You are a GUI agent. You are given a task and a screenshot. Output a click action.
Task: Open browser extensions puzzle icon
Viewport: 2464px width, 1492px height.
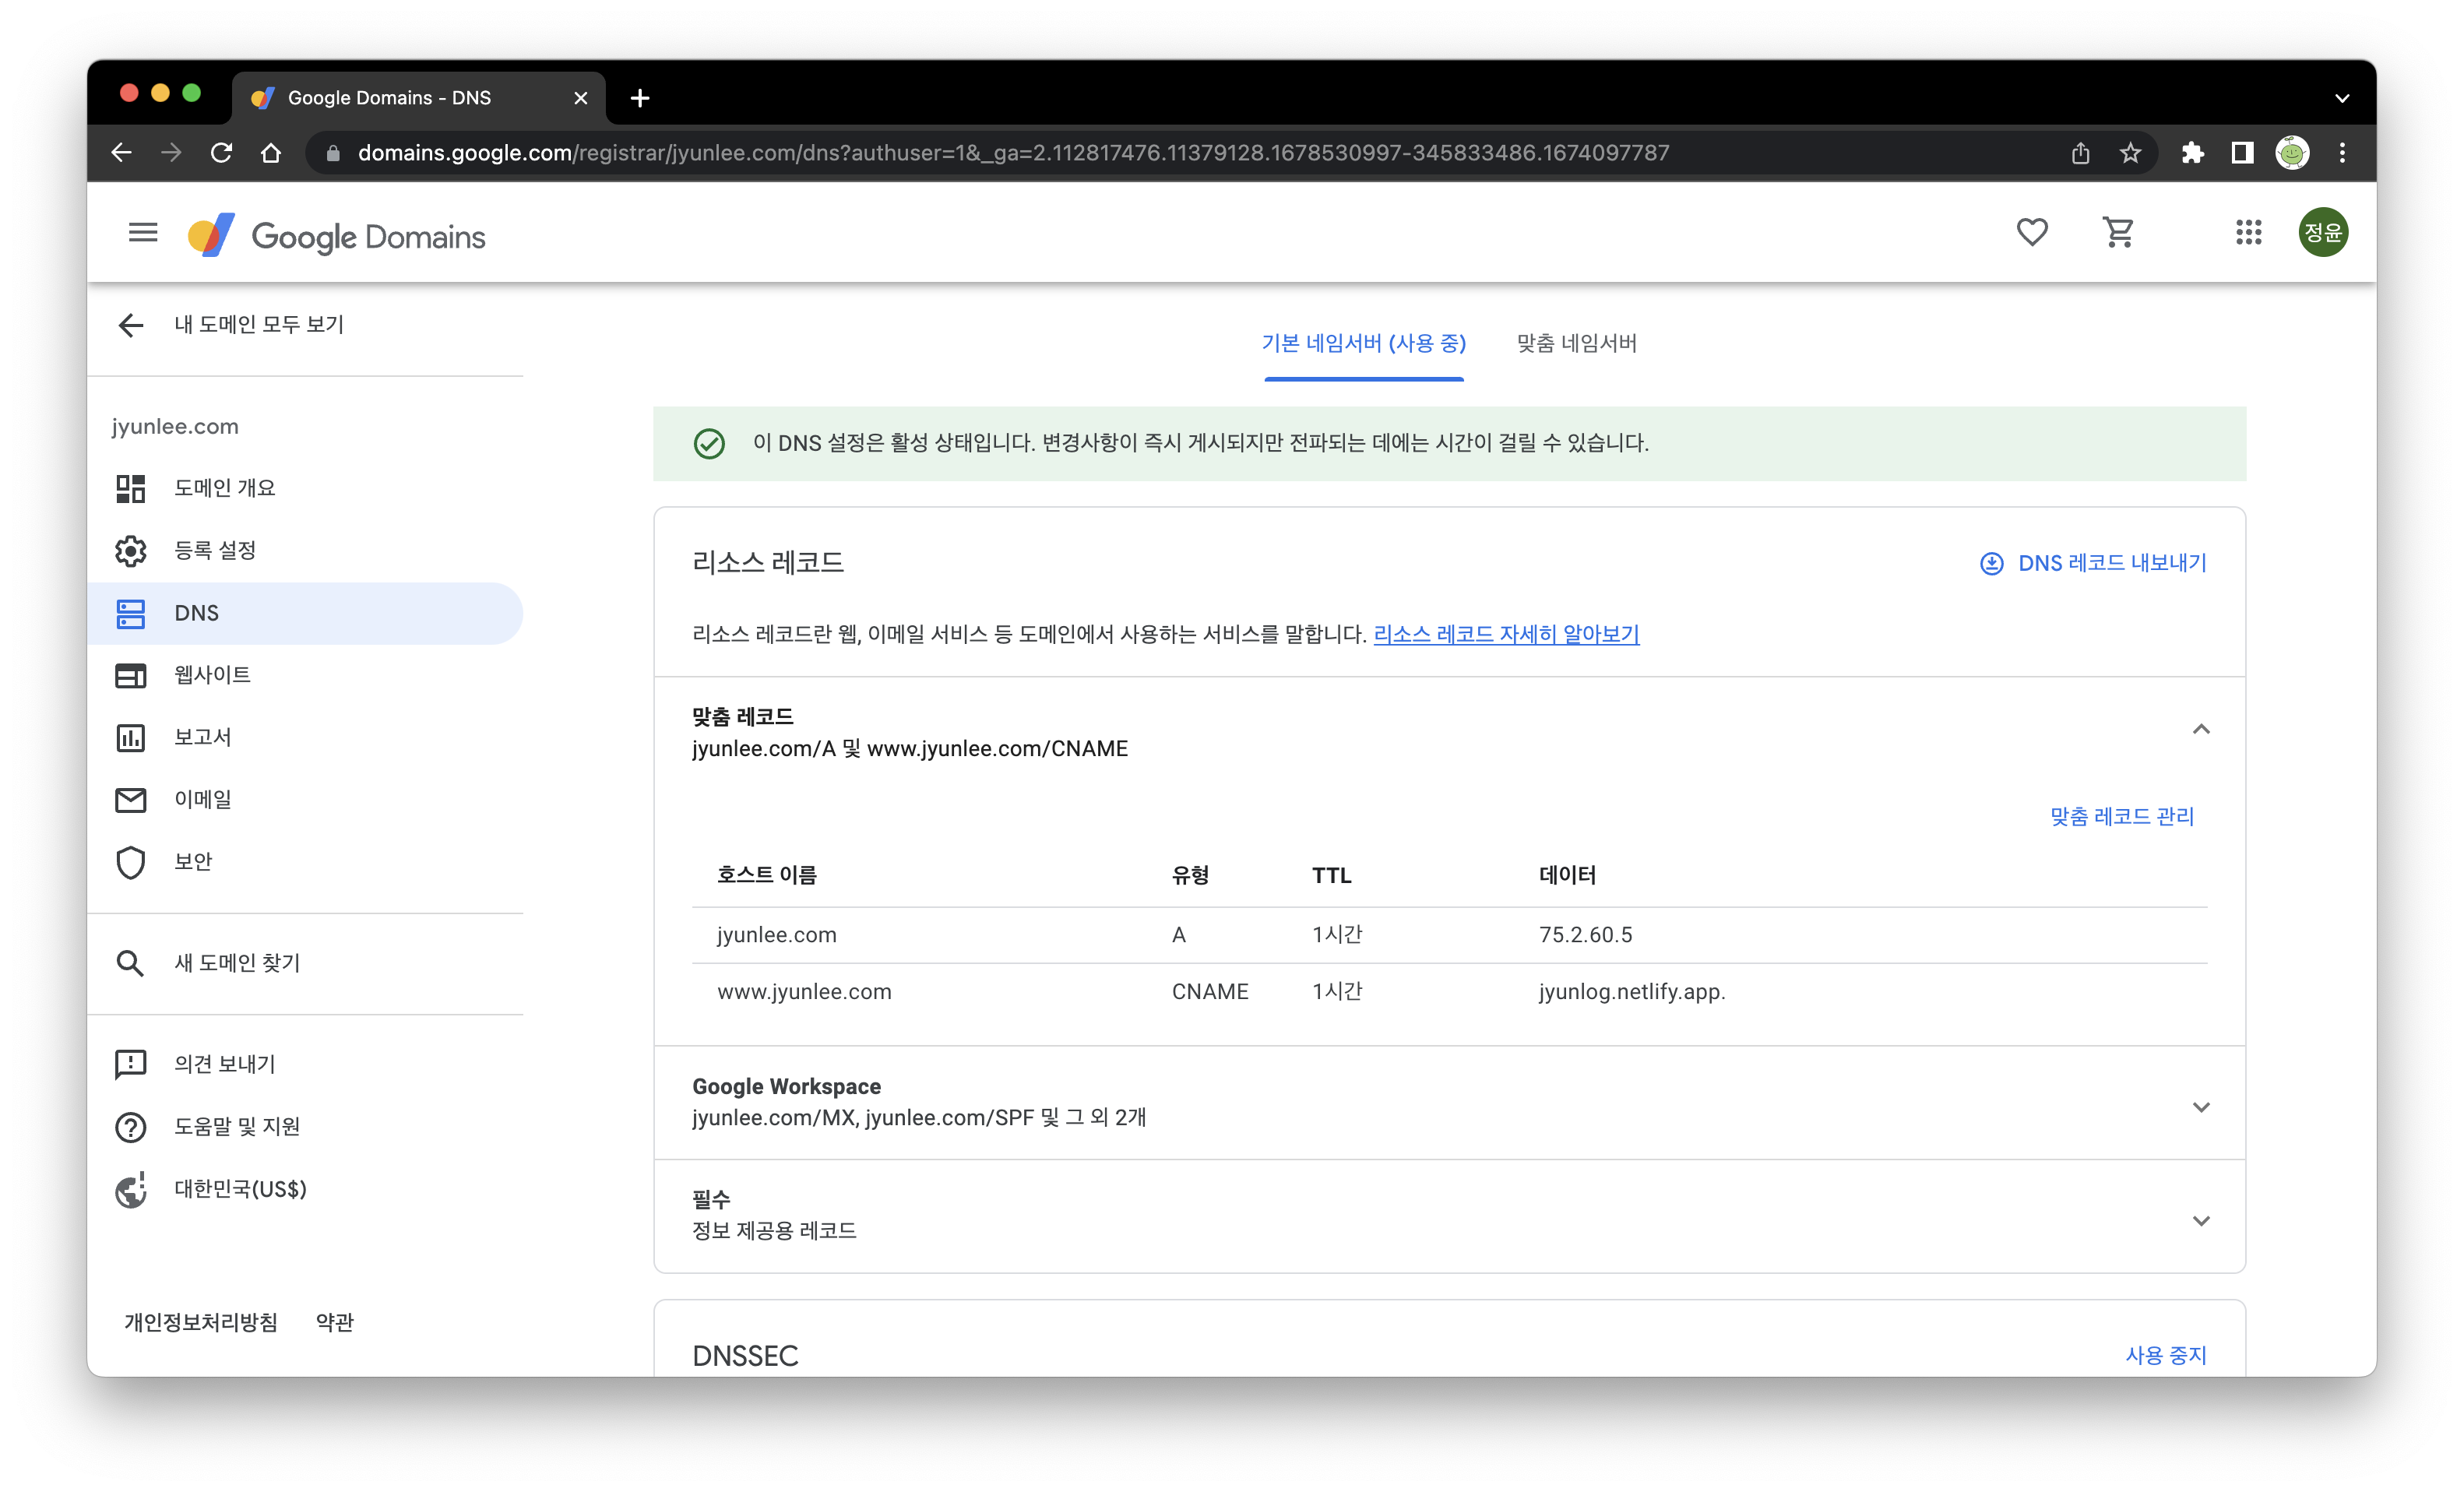click(x=2192, y=153)
